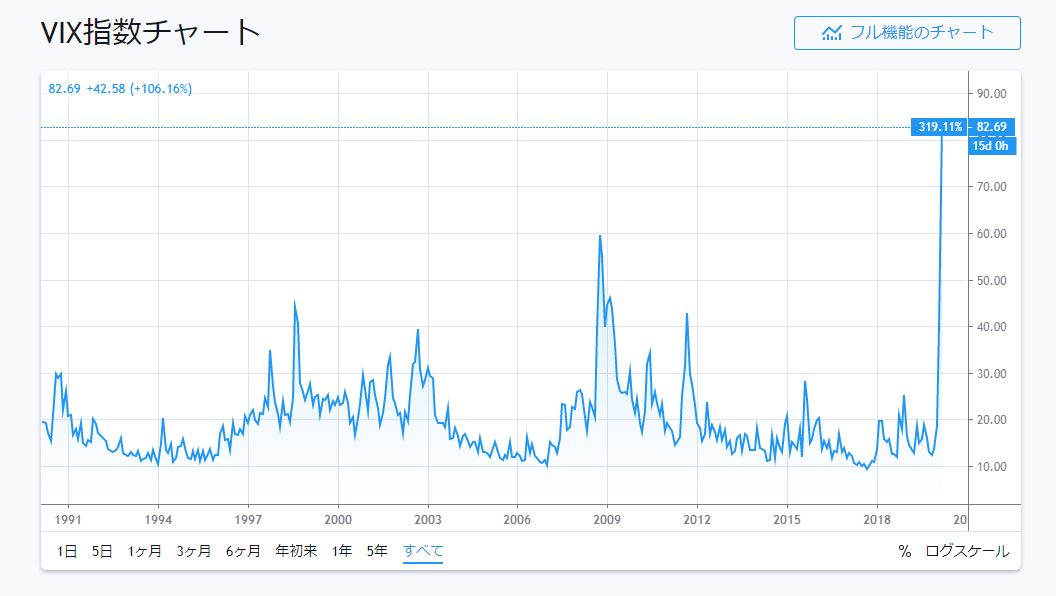This screenshot has height=596, width=1056.
Task: Click the 40.00 price axis label
Action: 991,327
